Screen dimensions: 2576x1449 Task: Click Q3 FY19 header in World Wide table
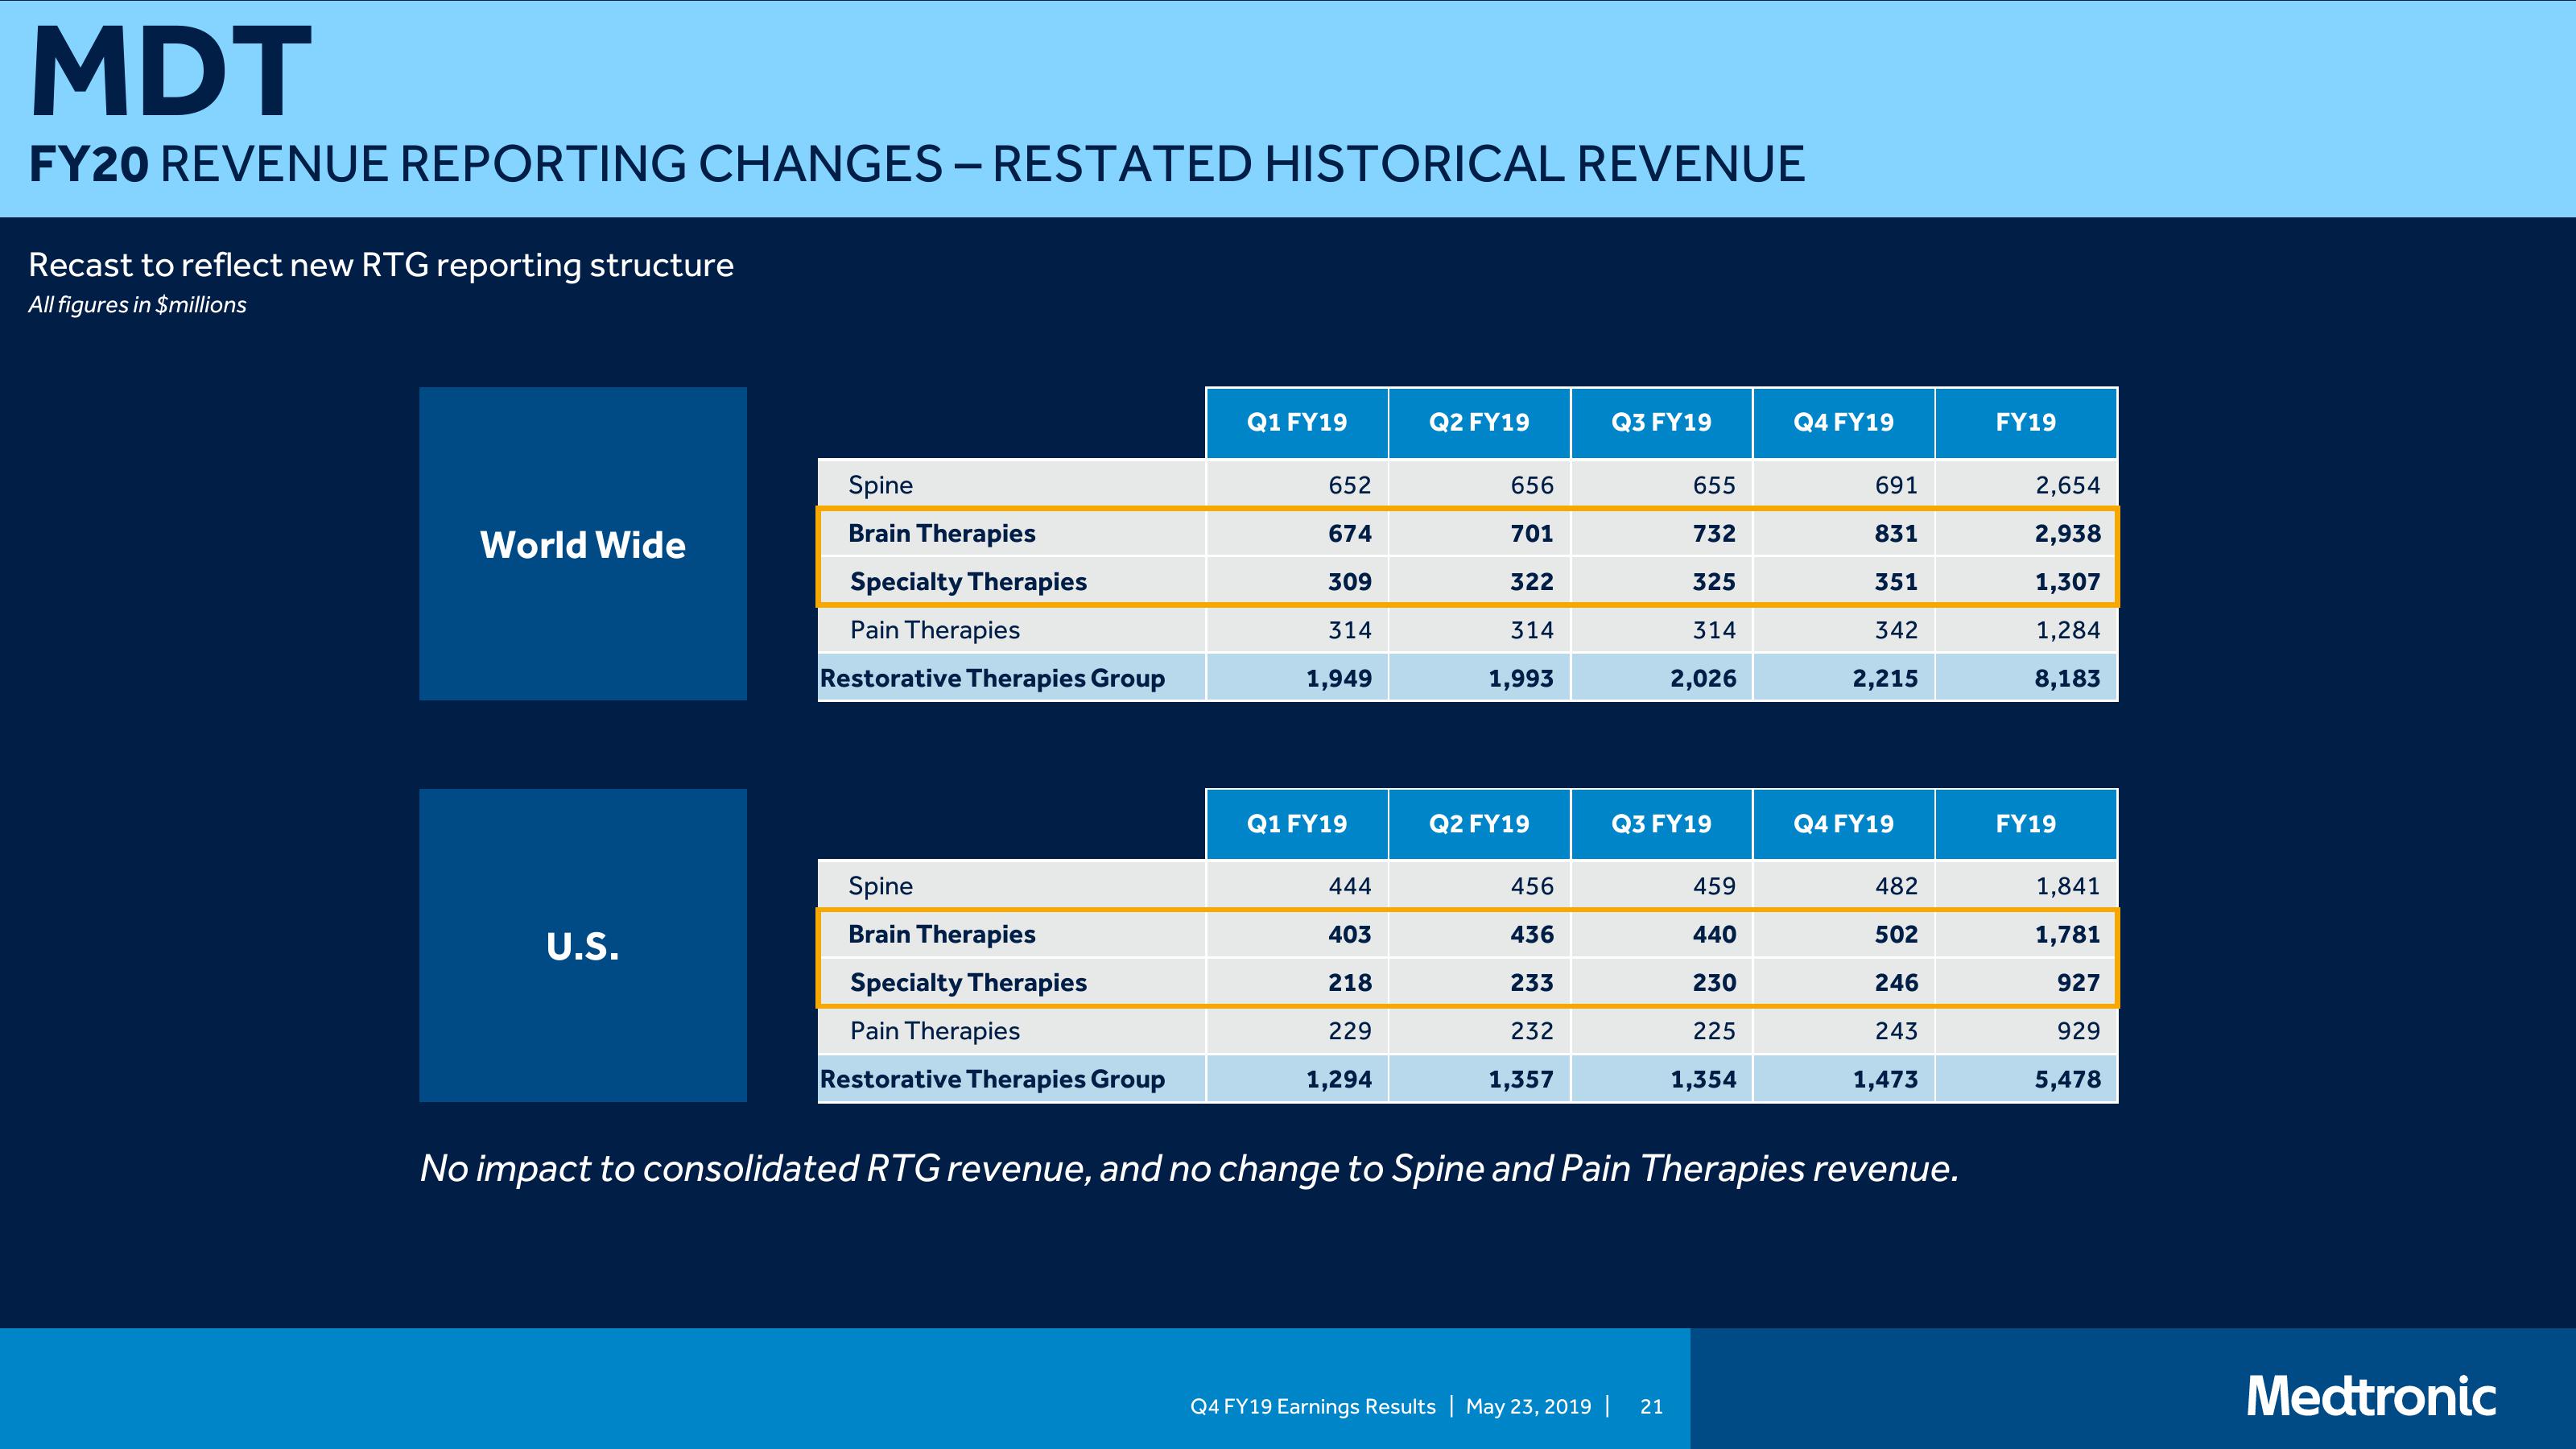1661,422
